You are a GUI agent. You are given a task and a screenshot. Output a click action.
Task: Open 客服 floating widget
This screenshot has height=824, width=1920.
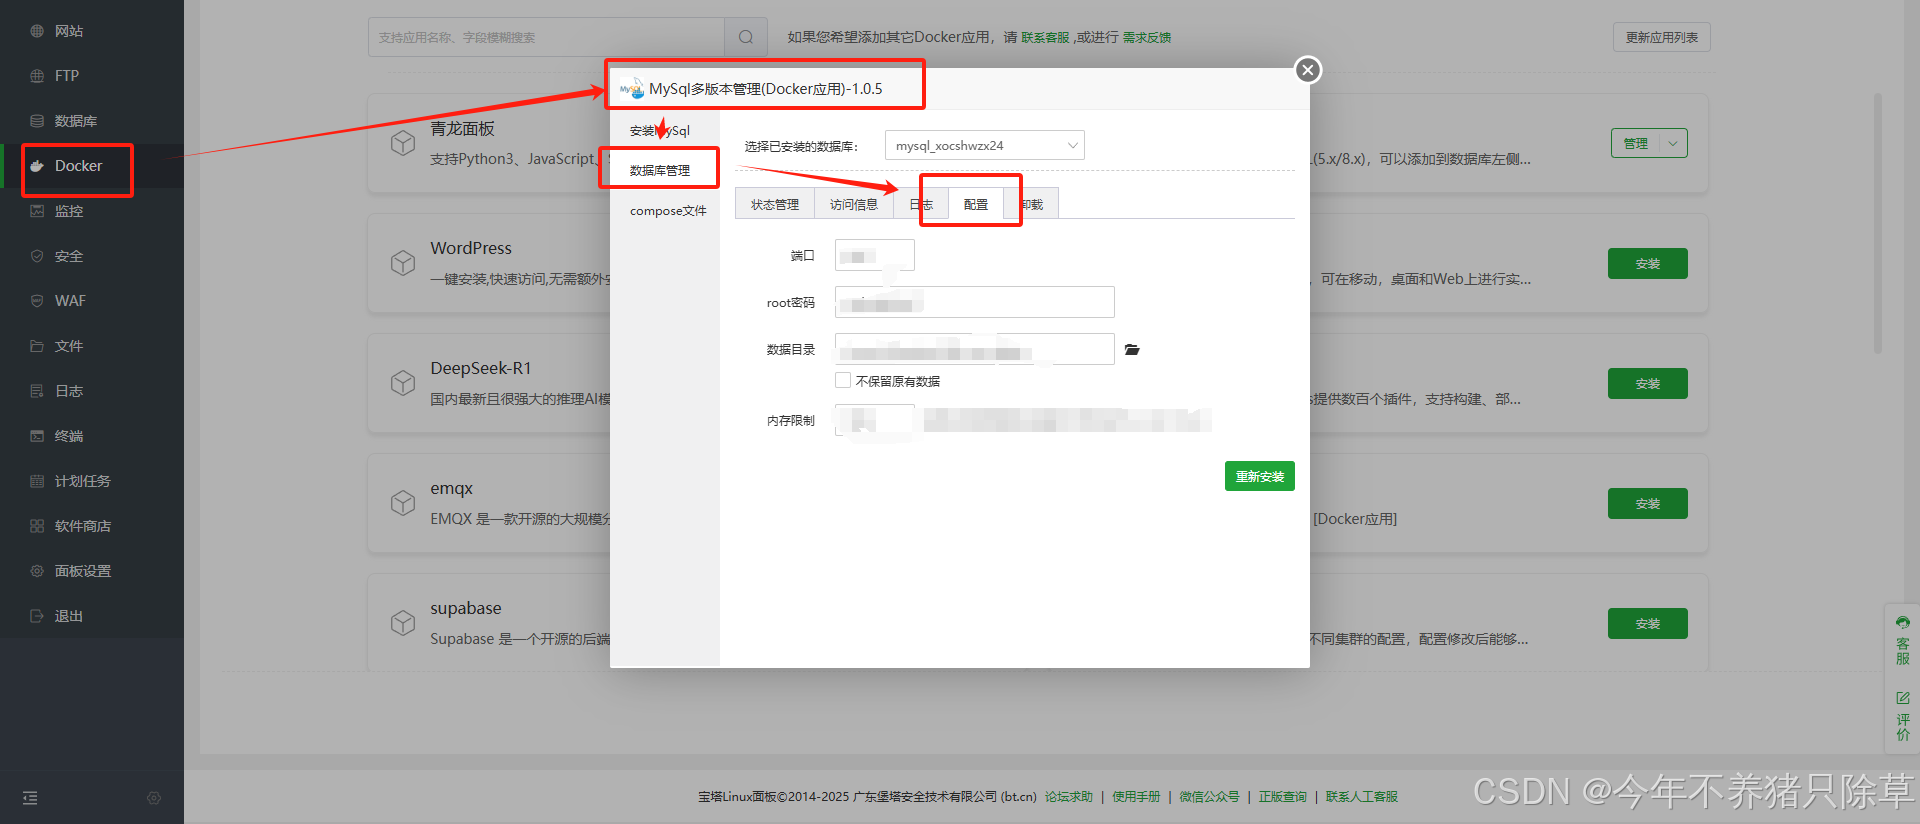1902,641
